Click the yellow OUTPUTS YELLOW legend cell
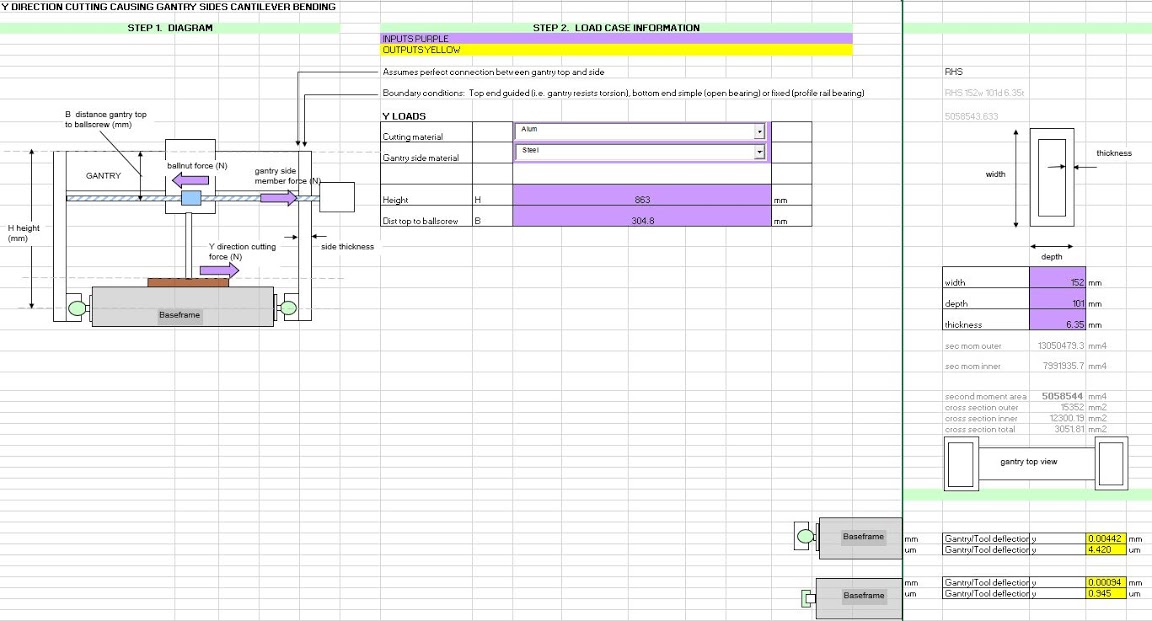Screen dimensions: 1152x621 tap(616, 50)
